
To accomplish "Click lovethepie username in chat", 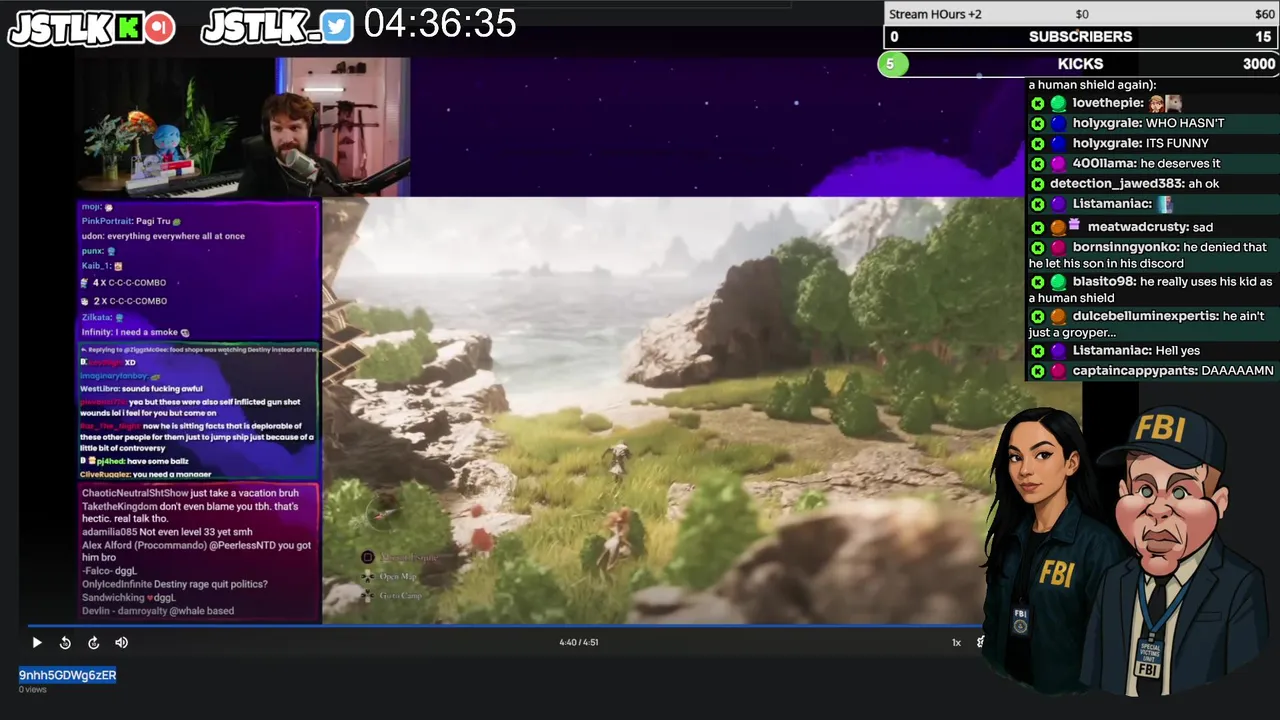I will [x=1107, y=103].
